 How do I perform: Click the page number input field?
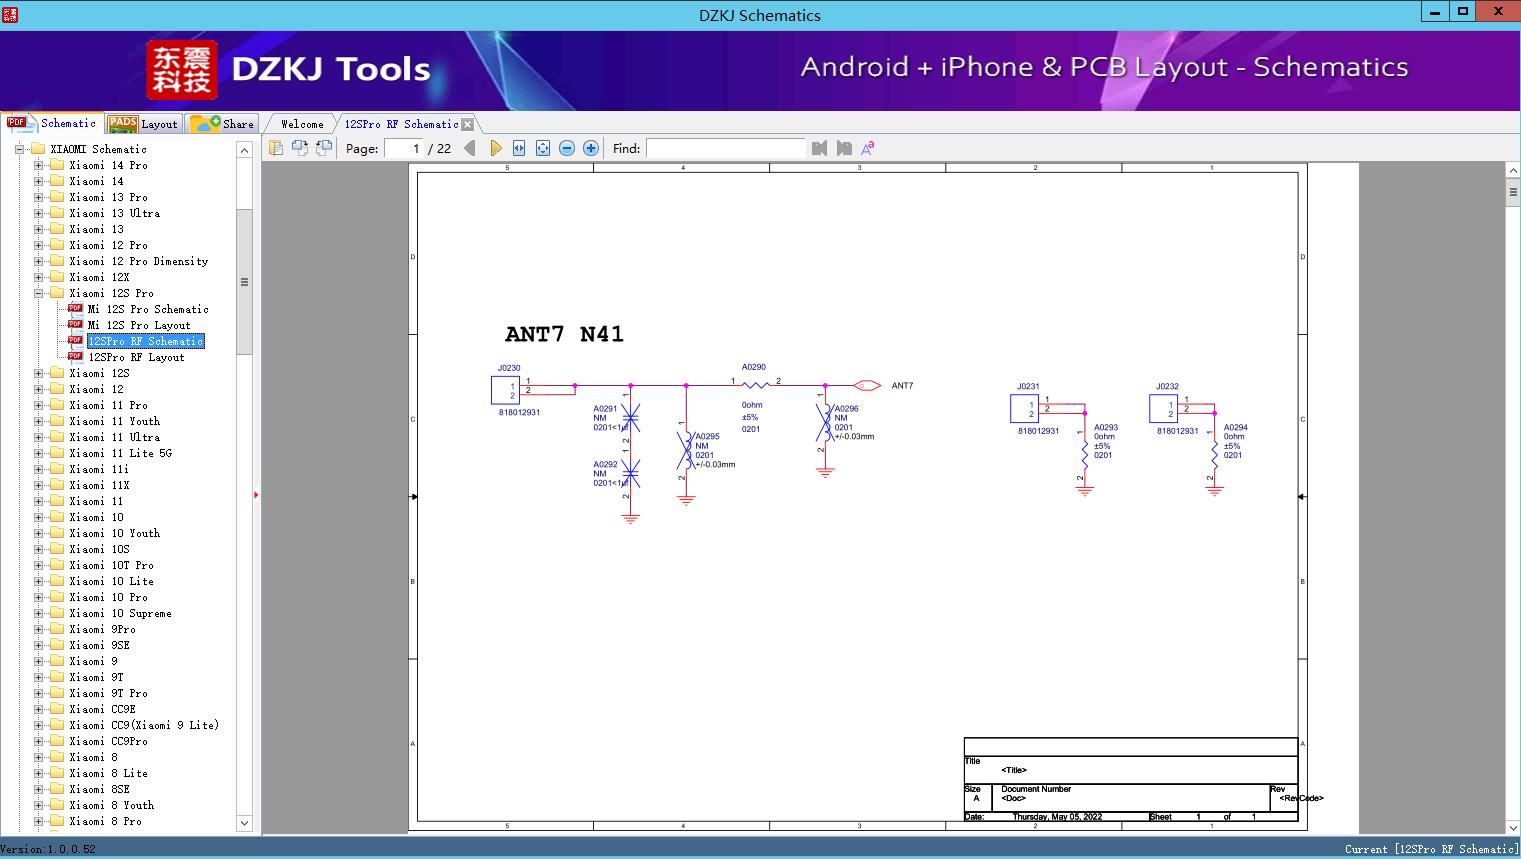tap(404, 148)
